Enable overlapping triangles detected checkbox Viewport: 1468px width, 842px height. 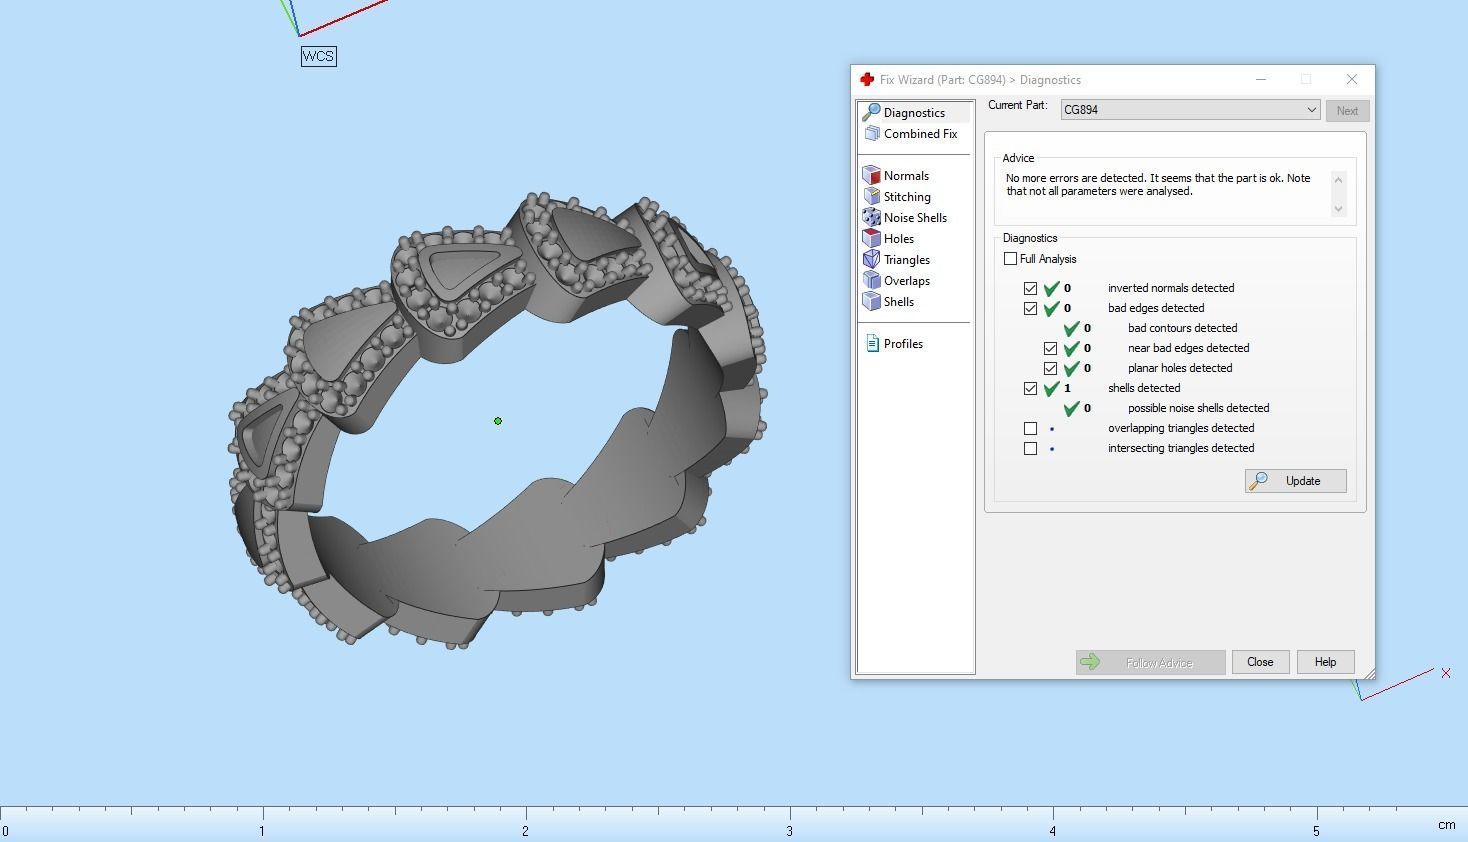pos(1030,428)
